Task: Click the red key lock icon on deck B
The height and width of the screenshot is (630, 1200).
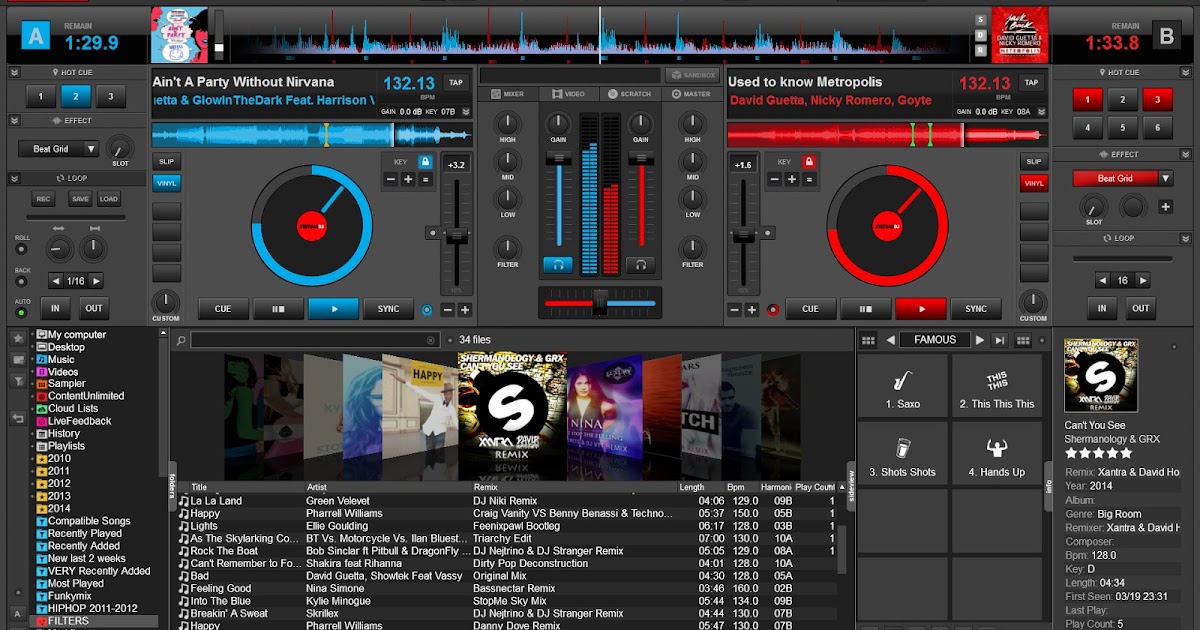Action: tap(810, 161)
